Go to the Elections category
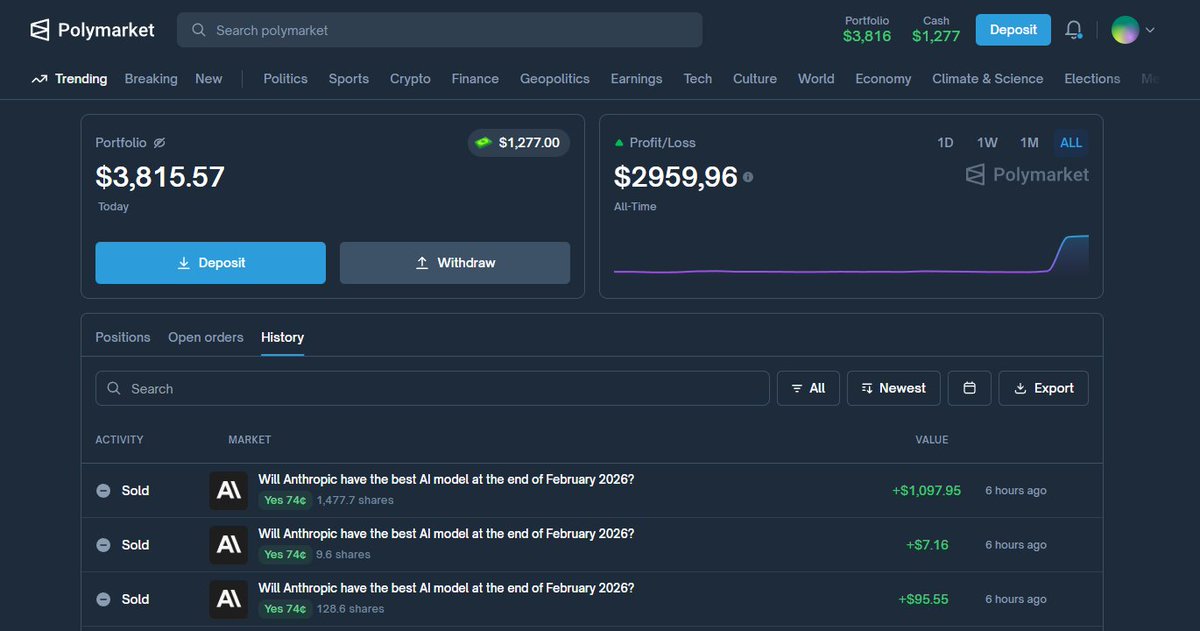The image size is (1200, 631). click(1092, 79)
